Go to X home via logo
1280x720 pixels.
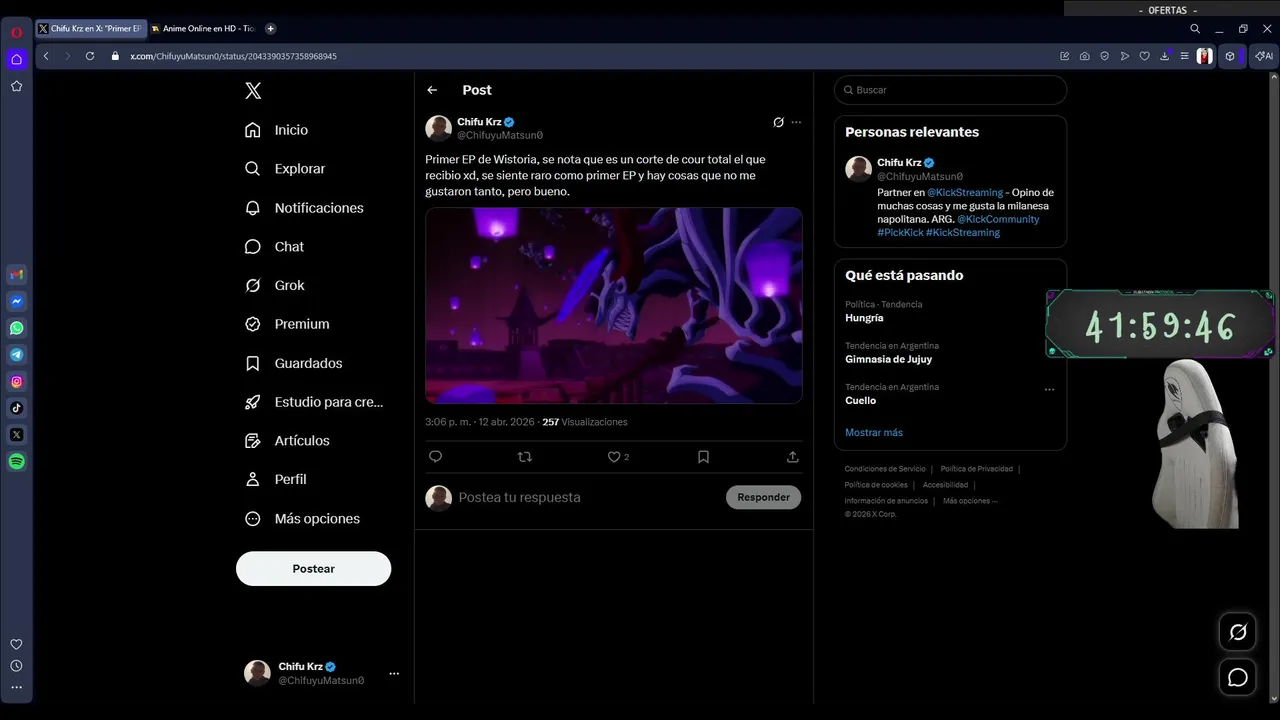253,91
